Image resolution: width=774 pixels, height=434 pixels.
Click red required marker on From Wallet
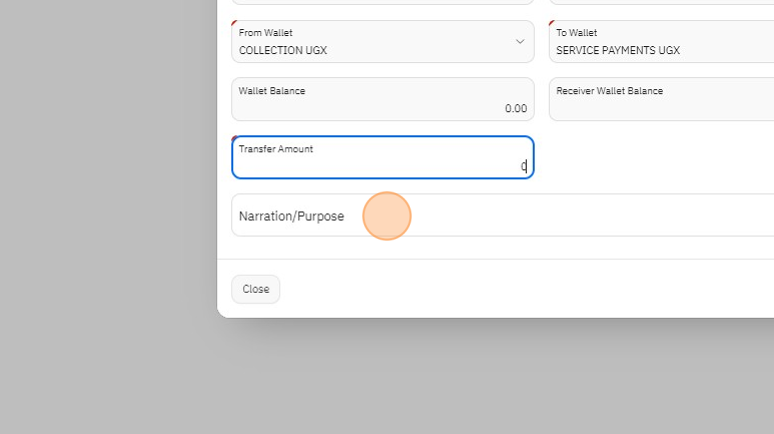click(234, 23)
